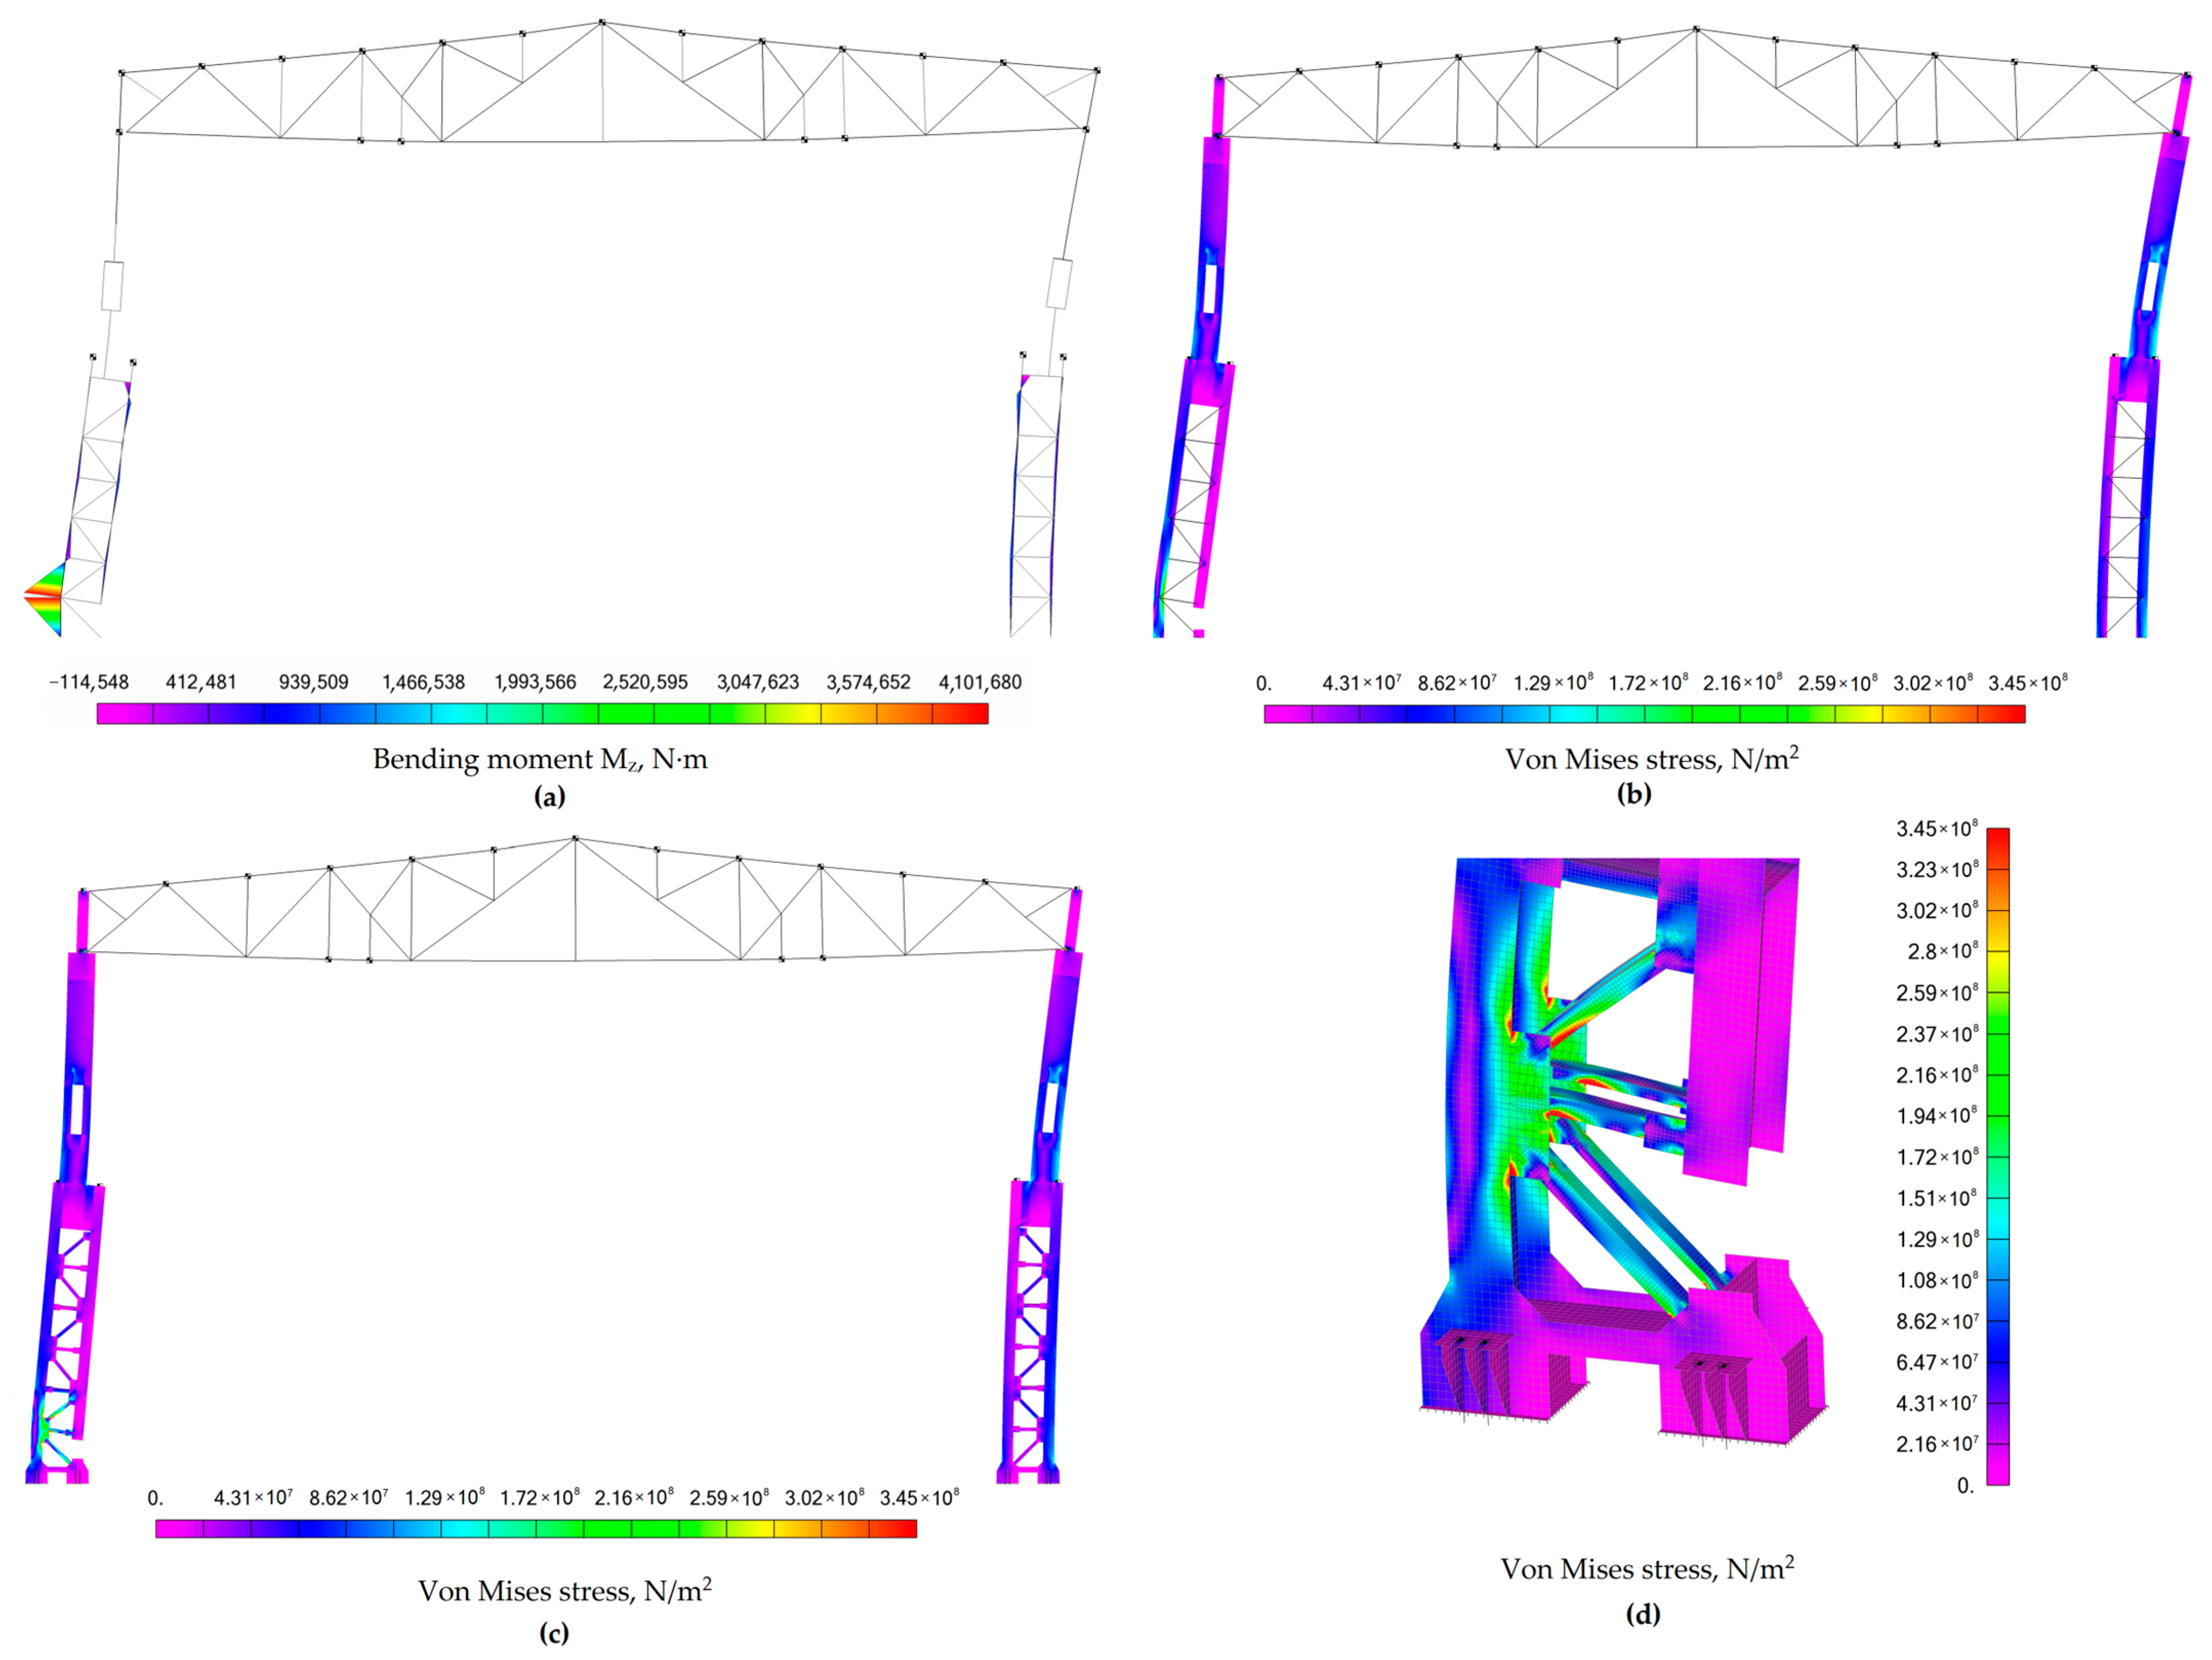Screen dimensions: 2212x1660
Task: Click the Von Mises stress caption under panel (c)
Action: coord(564,1591)
